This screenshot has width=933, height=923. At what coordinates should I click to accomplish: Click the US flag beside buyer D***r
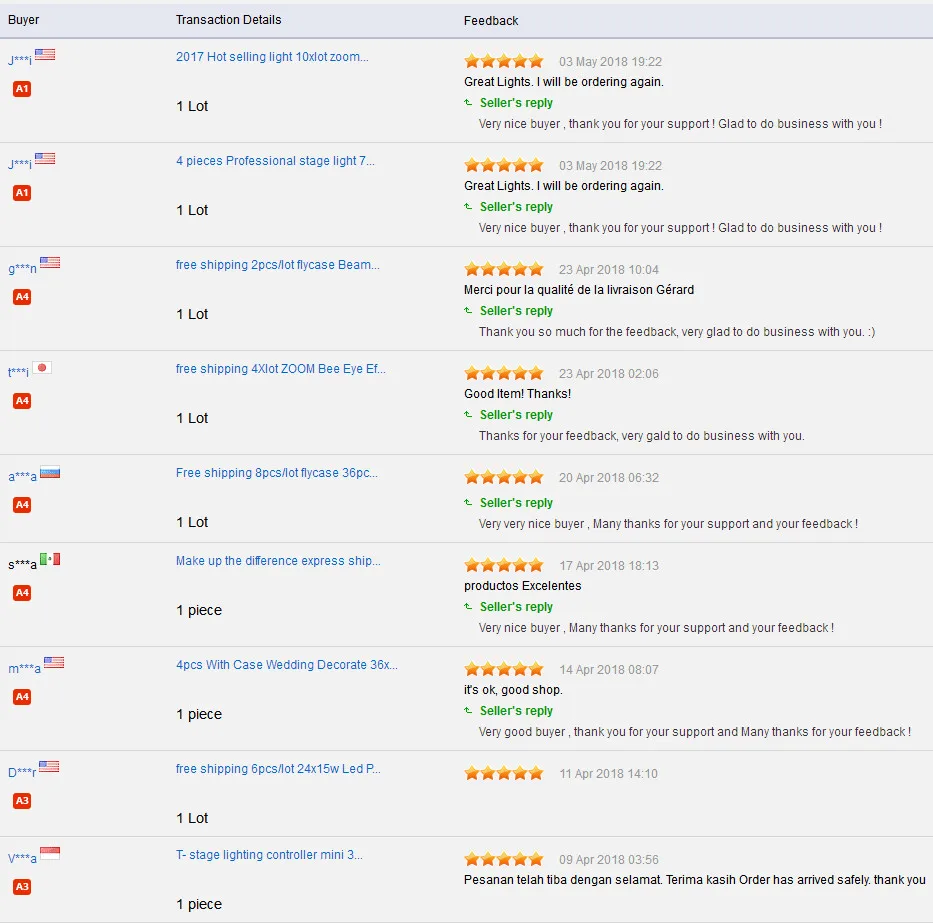pos(49,766)
